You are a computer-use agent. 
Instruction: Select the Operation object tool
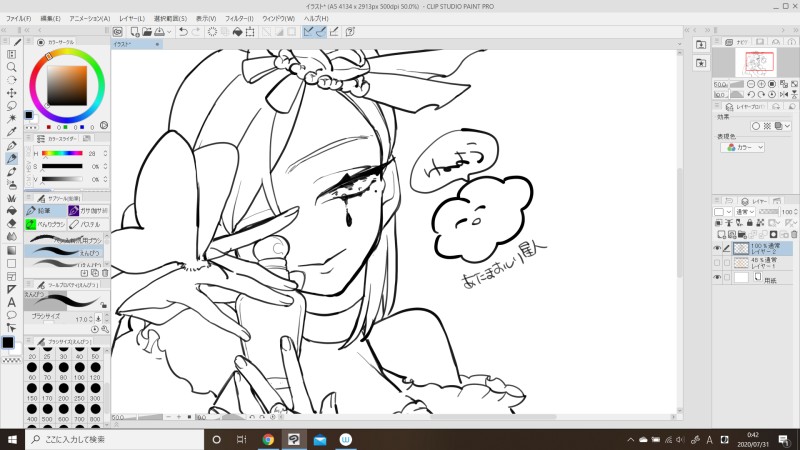click(11, 328)
